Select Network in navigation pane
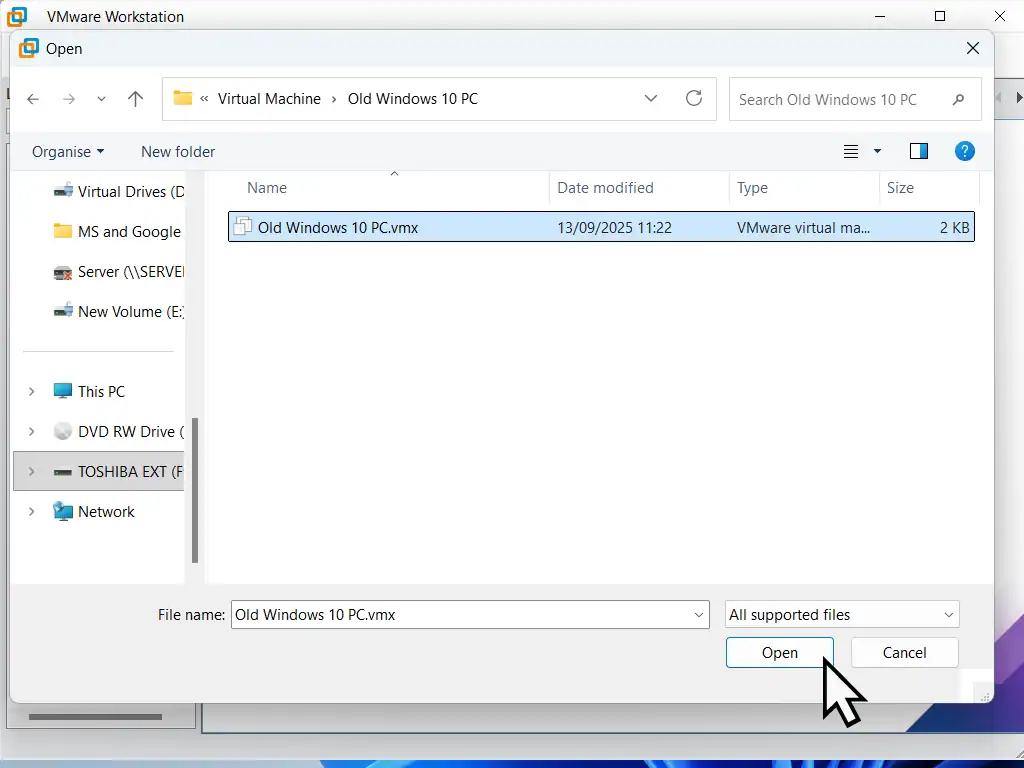This screenshot has width=1024, height=768. [x=106, y=511]
